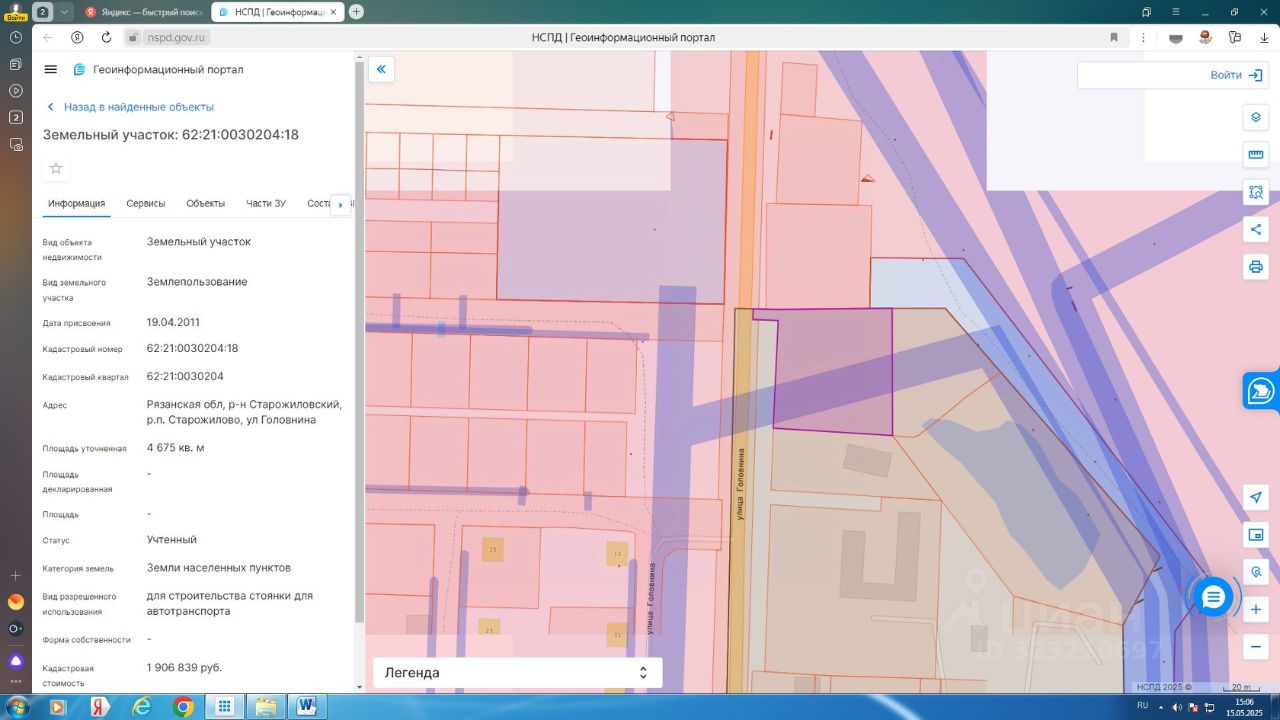Expand the tab groups dropdown arrow
The width and height of the screenshot is (1280, 720).
65,12
